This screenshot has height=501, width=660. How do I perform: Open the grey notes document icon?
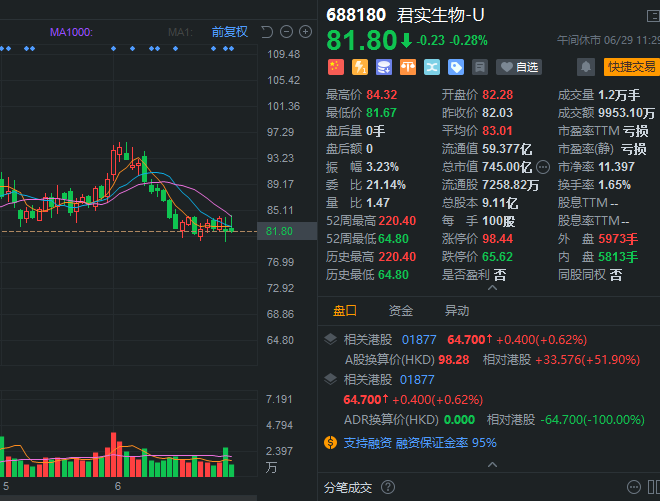(x=480, y=67)
